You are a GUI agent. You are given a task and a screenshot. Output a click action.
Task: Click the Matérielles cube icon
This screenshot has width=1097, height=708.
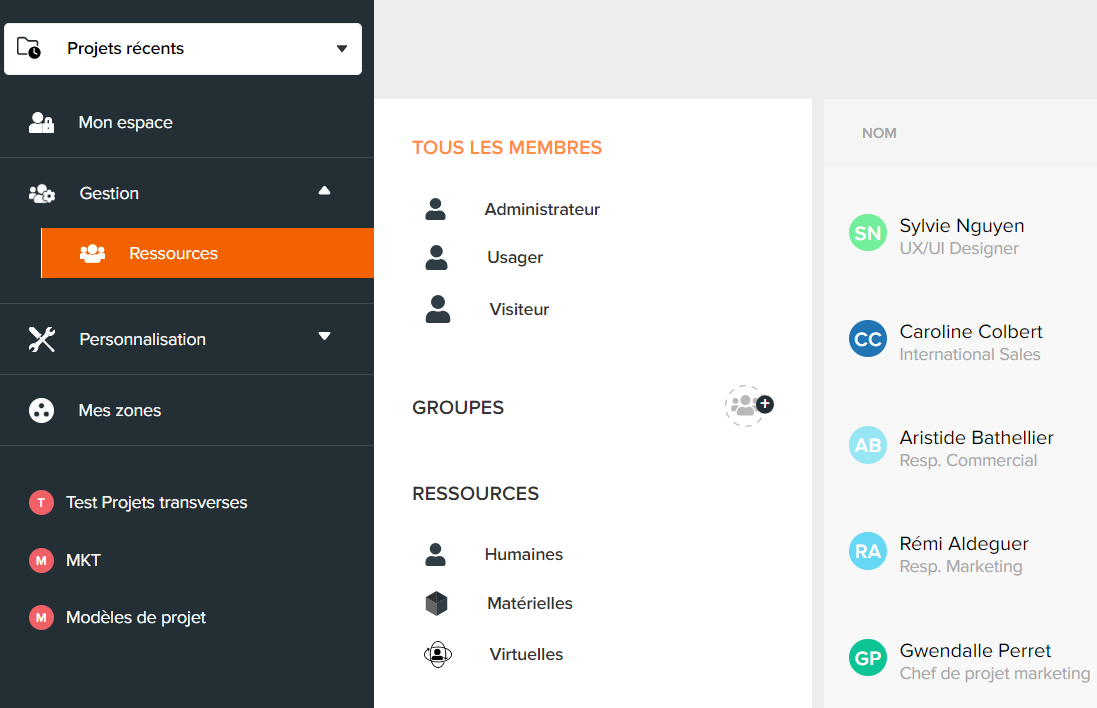coord(437,603)
